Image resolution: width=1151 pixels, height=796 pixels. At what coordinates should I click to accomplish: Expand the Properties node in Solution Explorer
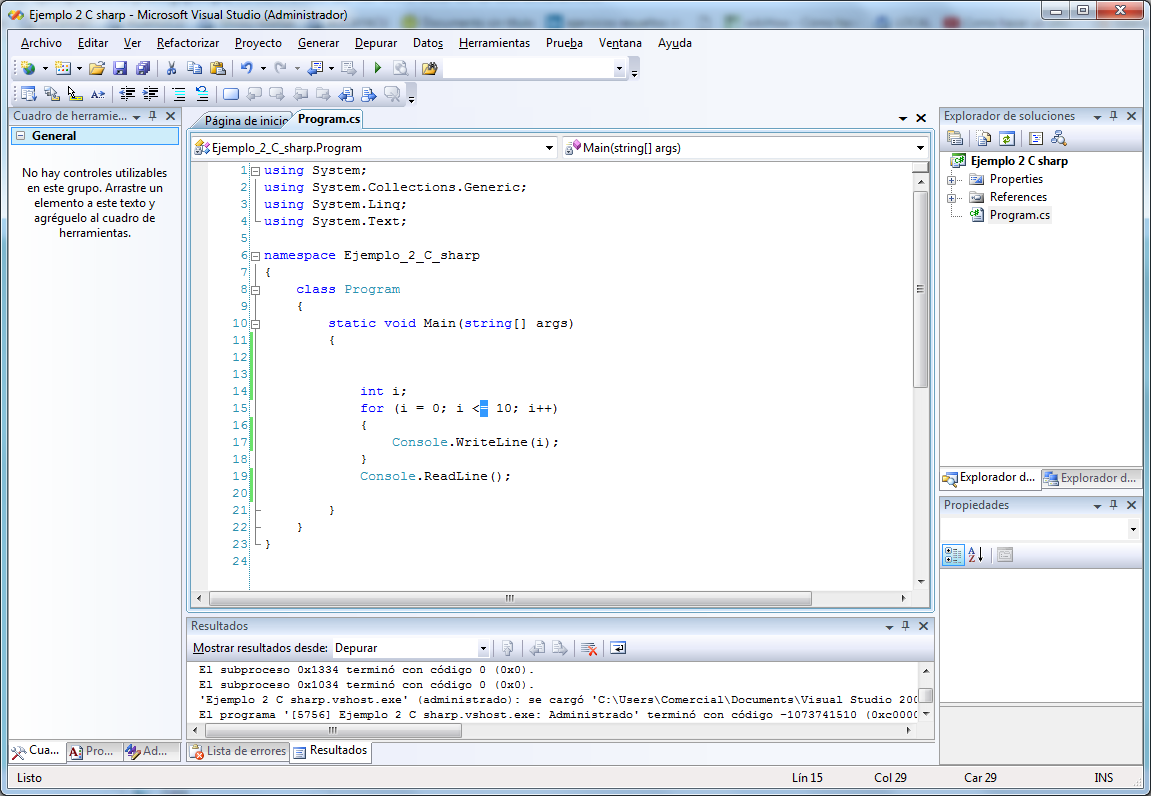(951, 180)
